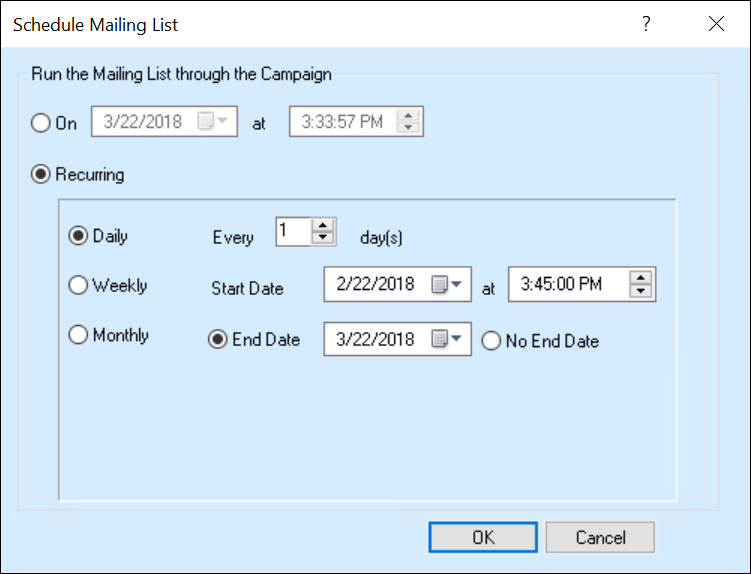This screenshot has width=751, height=574.
Task: Select the Recurring radio button
Action: pos(41,174)
